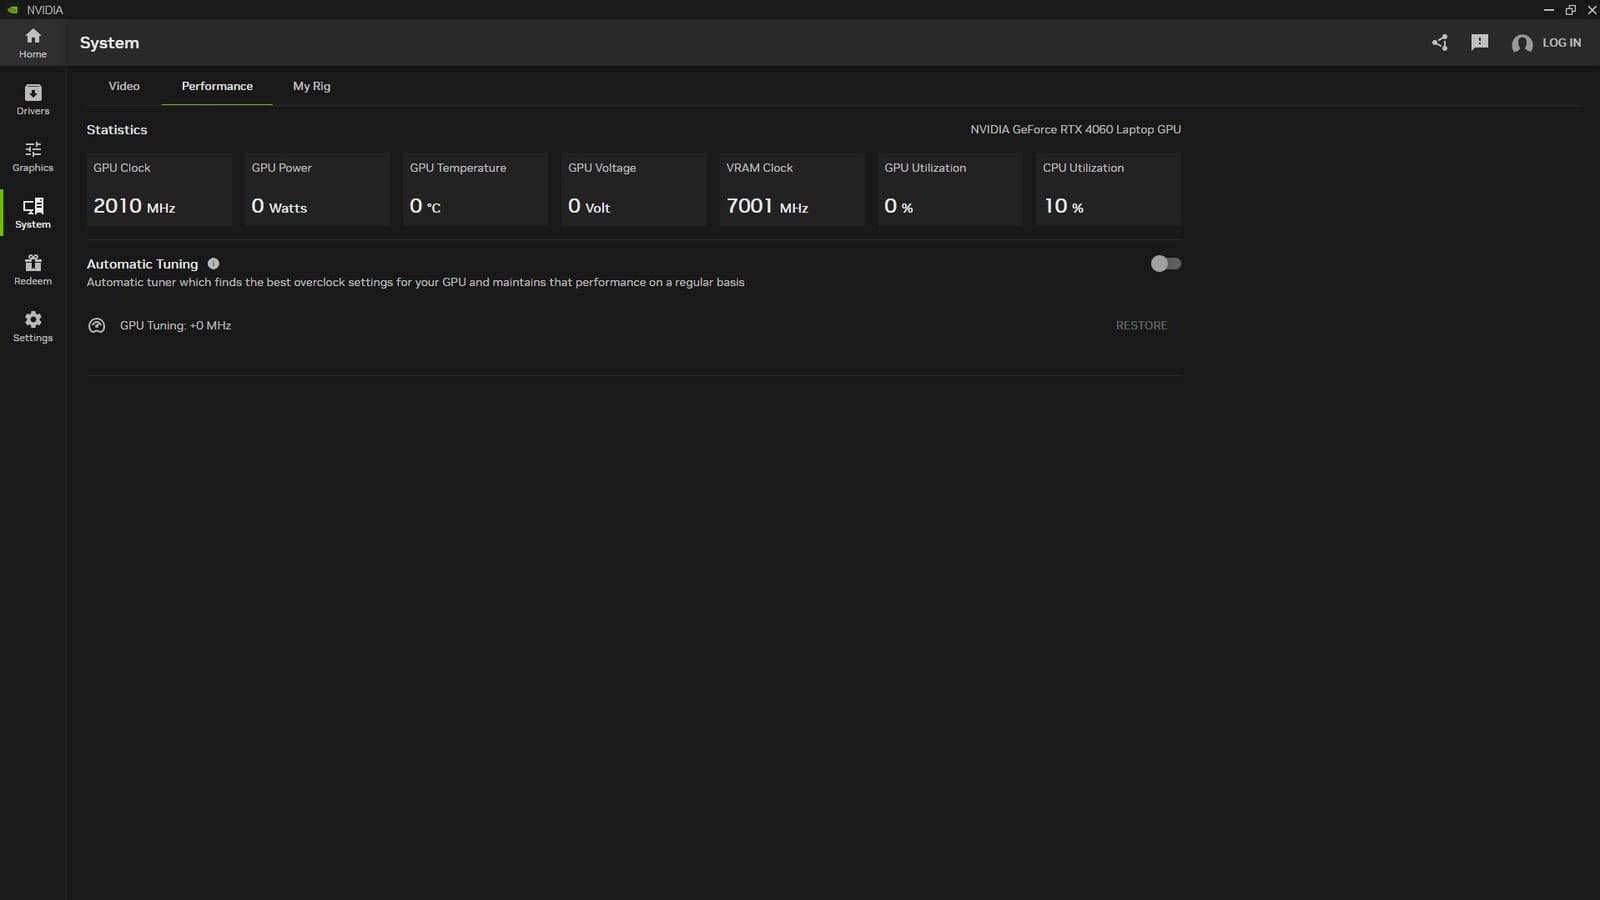Open the Home section

click(x=32, y=42)
